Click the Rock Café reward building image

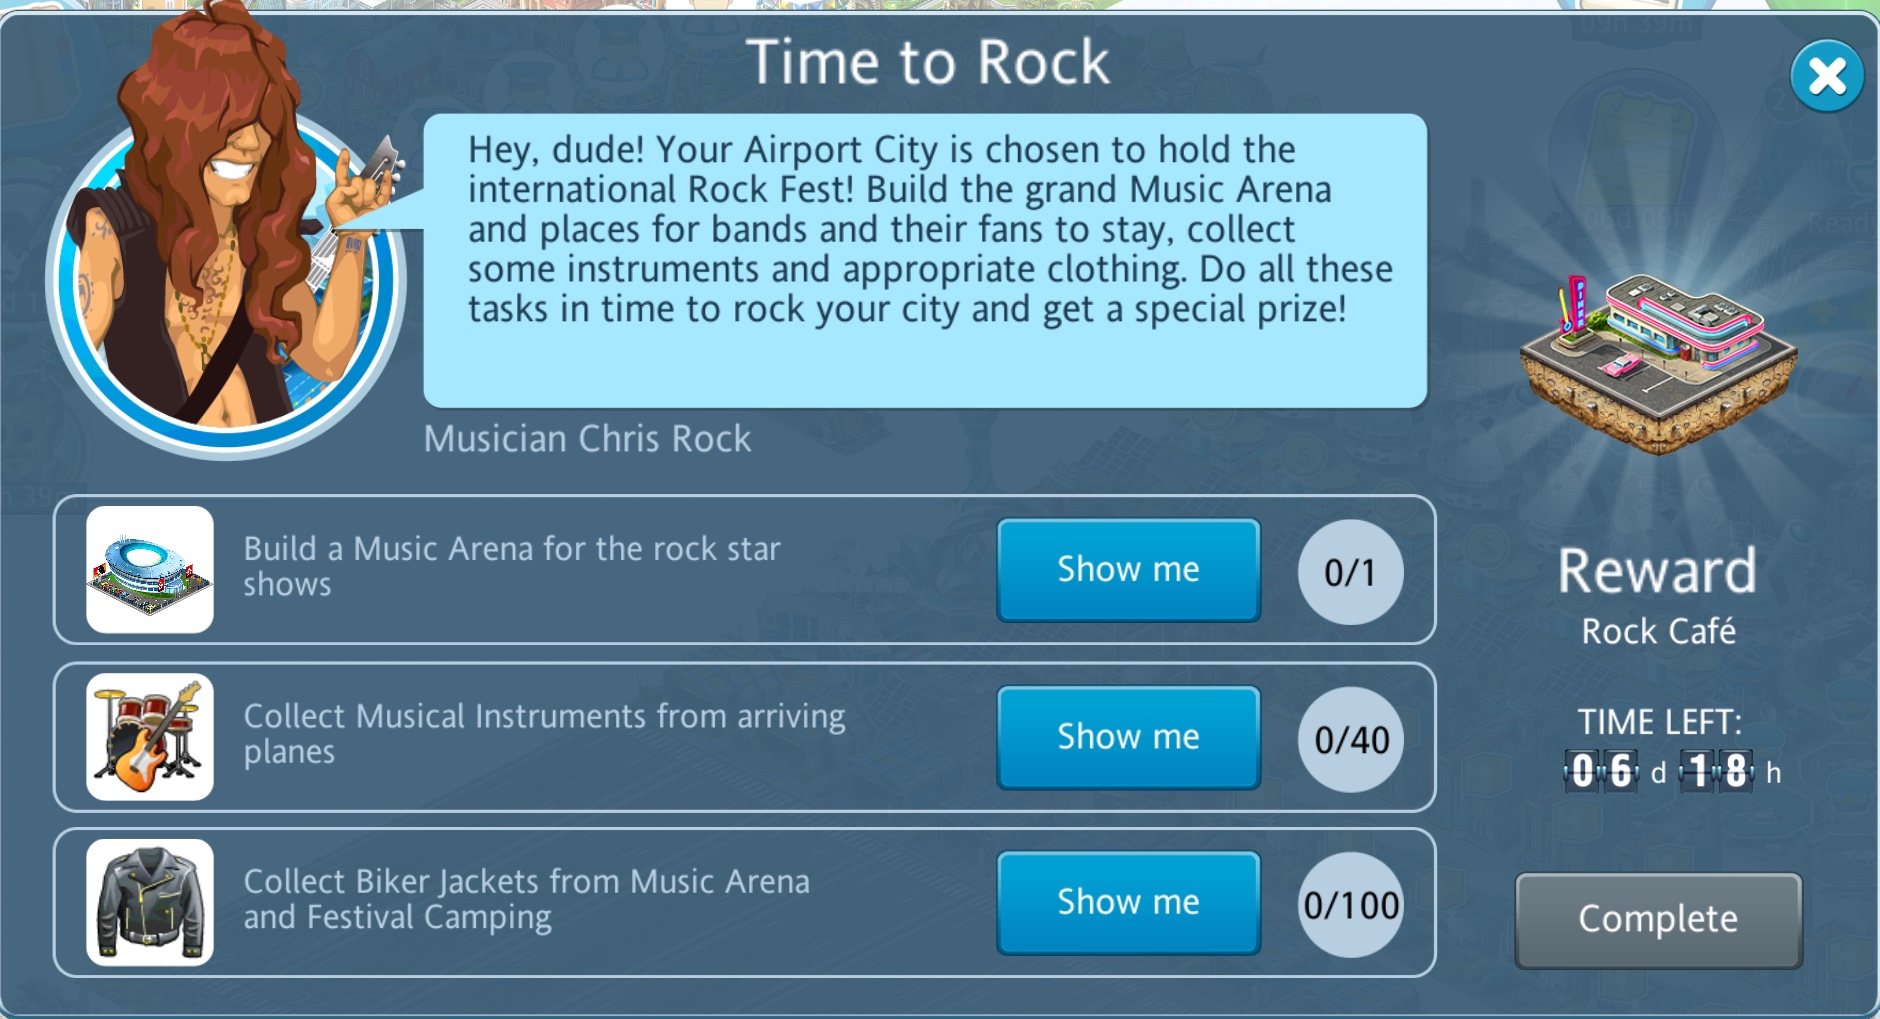pos(1658,362)
